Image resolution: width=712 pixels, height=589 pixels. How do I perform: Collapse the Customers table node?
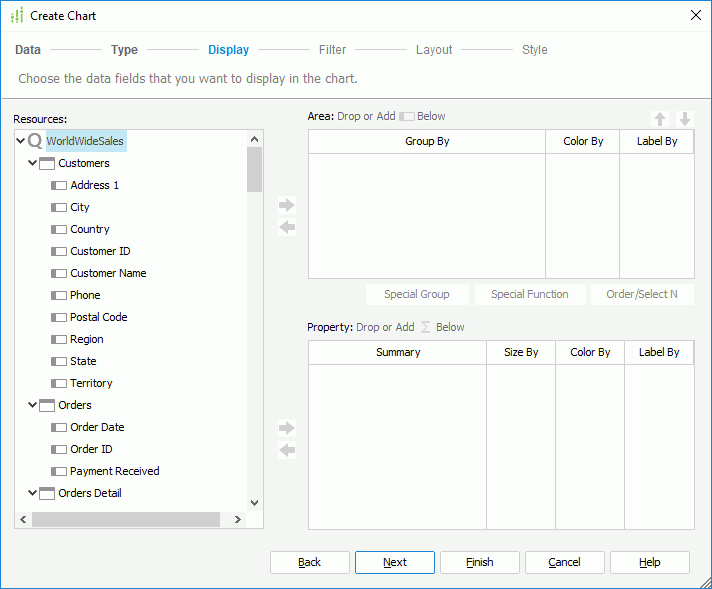[x=32, y=163]
